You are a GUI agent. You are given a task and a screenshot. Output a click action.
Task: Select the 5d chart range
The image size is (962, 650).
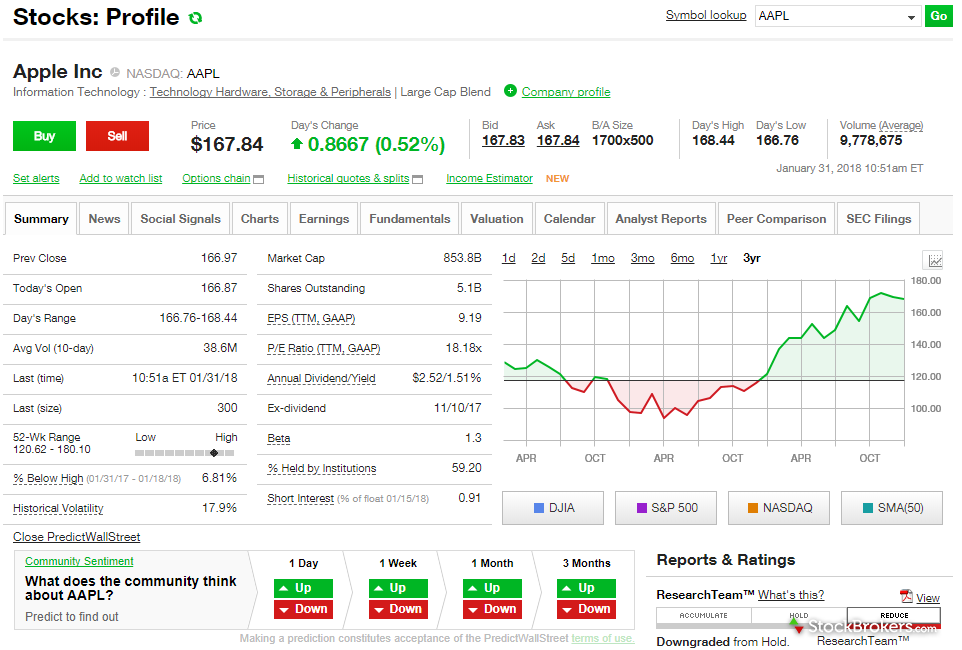(568, 258)
